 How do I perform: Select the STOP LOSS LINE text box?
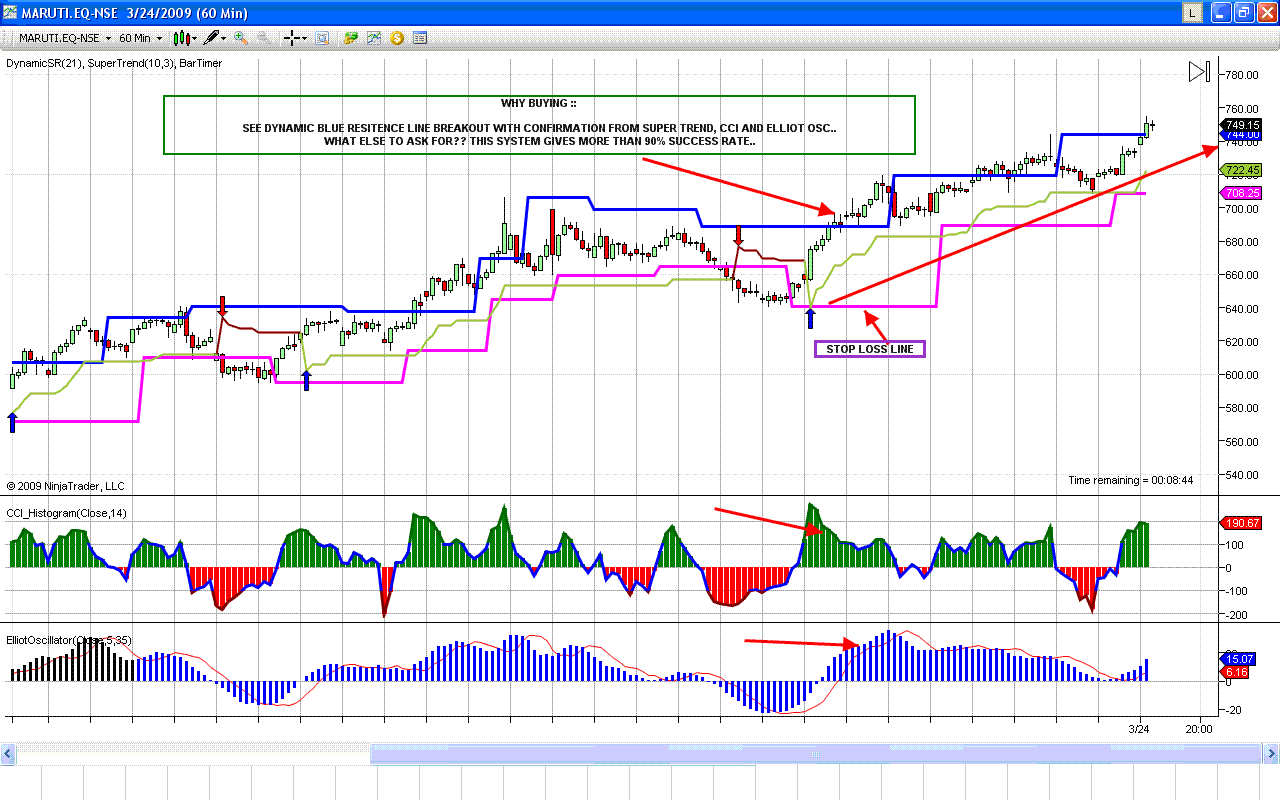[870, 349]
